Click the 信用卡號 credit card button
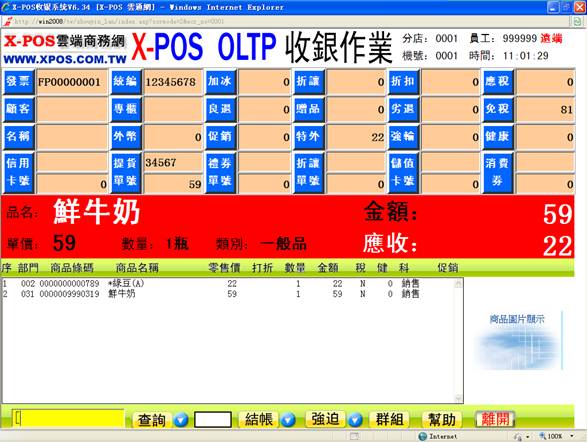Viewport: 587px width, 442px height. [18, 172]
